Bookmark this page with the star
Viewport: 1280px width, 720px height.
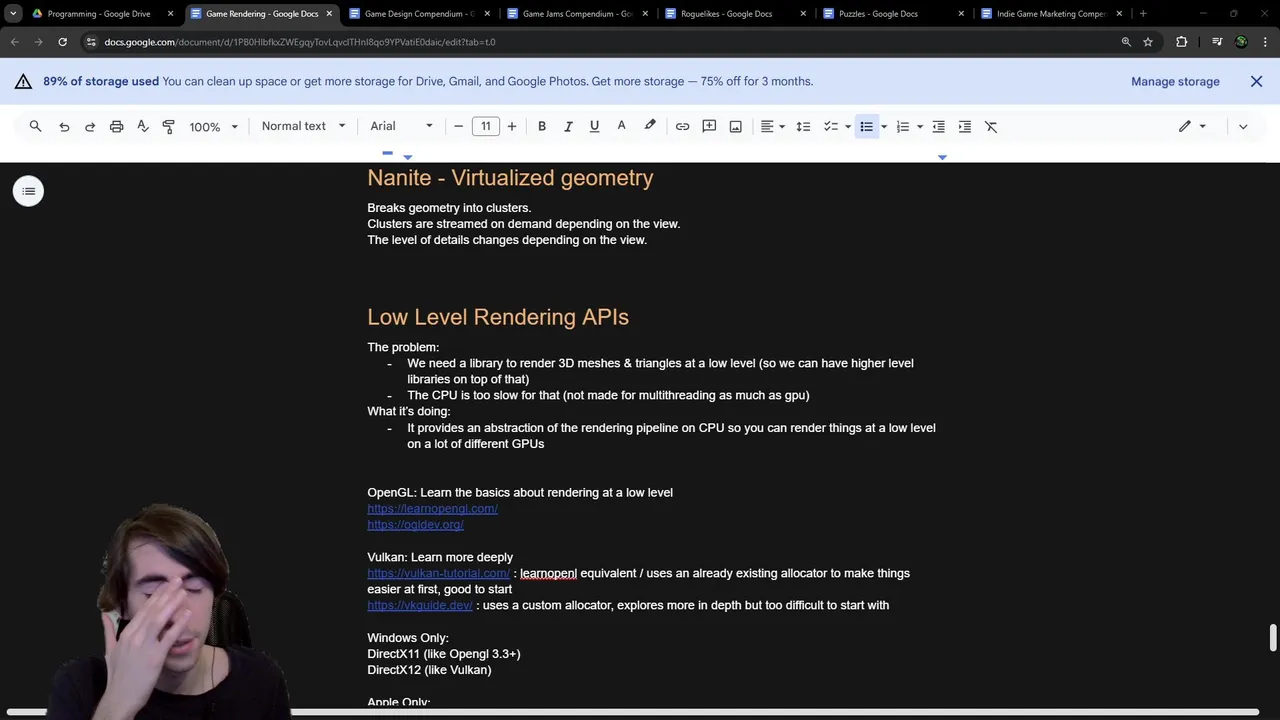tap(1148, 42)
